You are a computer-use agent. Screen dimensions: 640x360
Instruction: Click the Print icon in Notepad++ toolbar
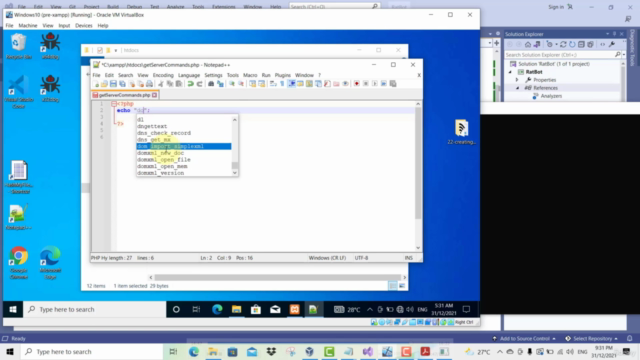point(149,84)
